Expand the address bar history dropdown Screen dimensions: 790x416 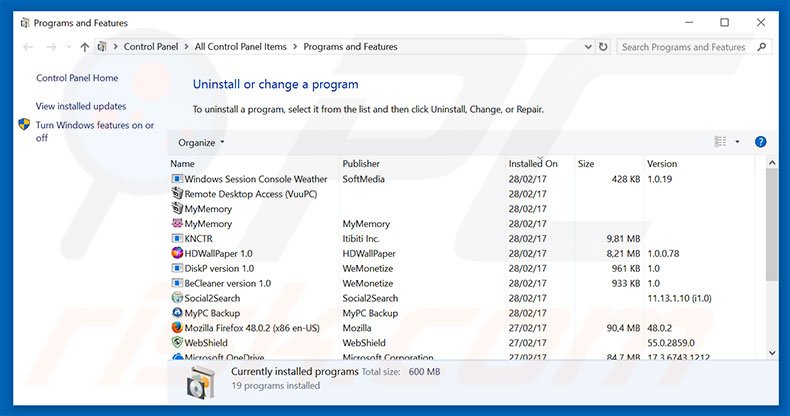pos(588,47)
